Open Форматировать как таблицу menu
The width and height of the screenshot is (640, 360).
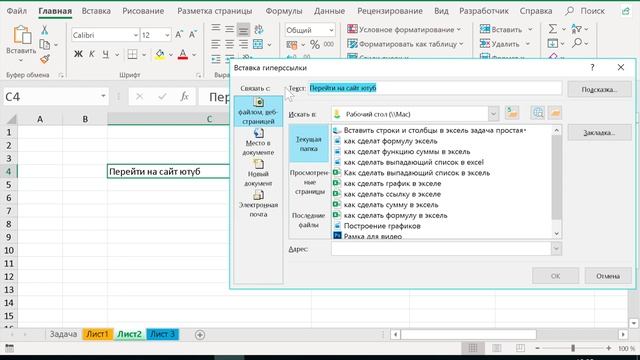405,44
